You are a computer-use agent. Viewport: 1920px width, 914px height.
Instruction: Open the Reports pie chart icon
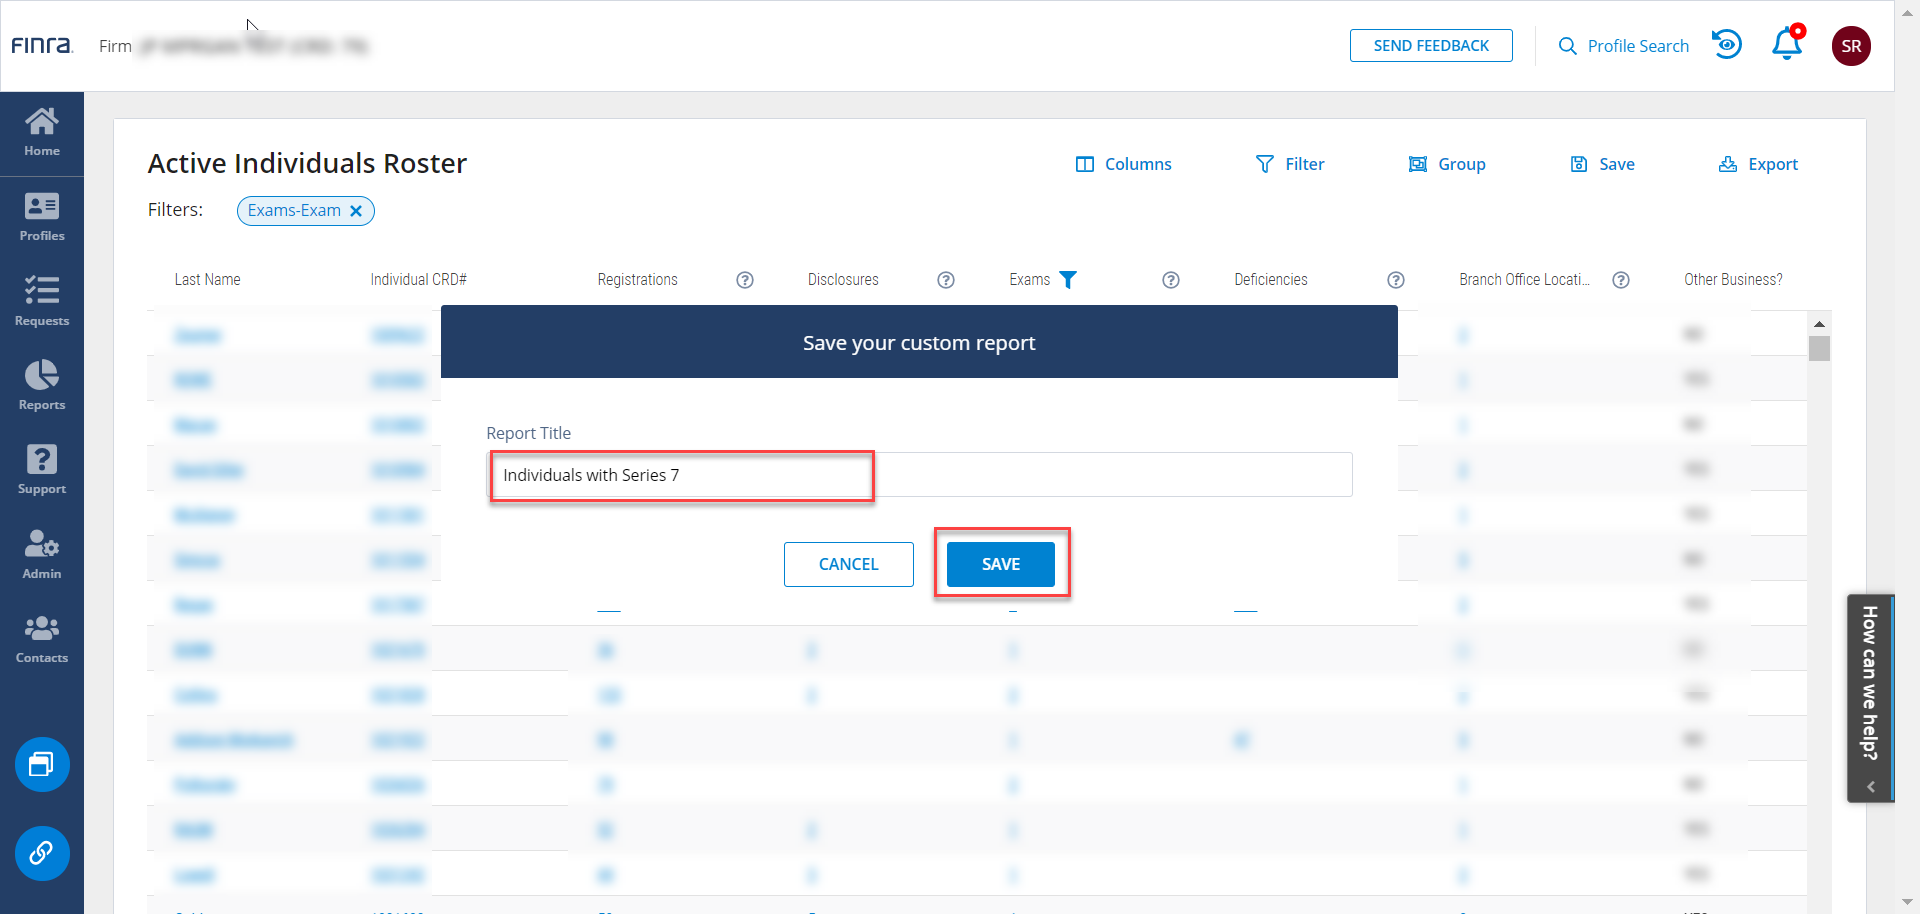42,385
